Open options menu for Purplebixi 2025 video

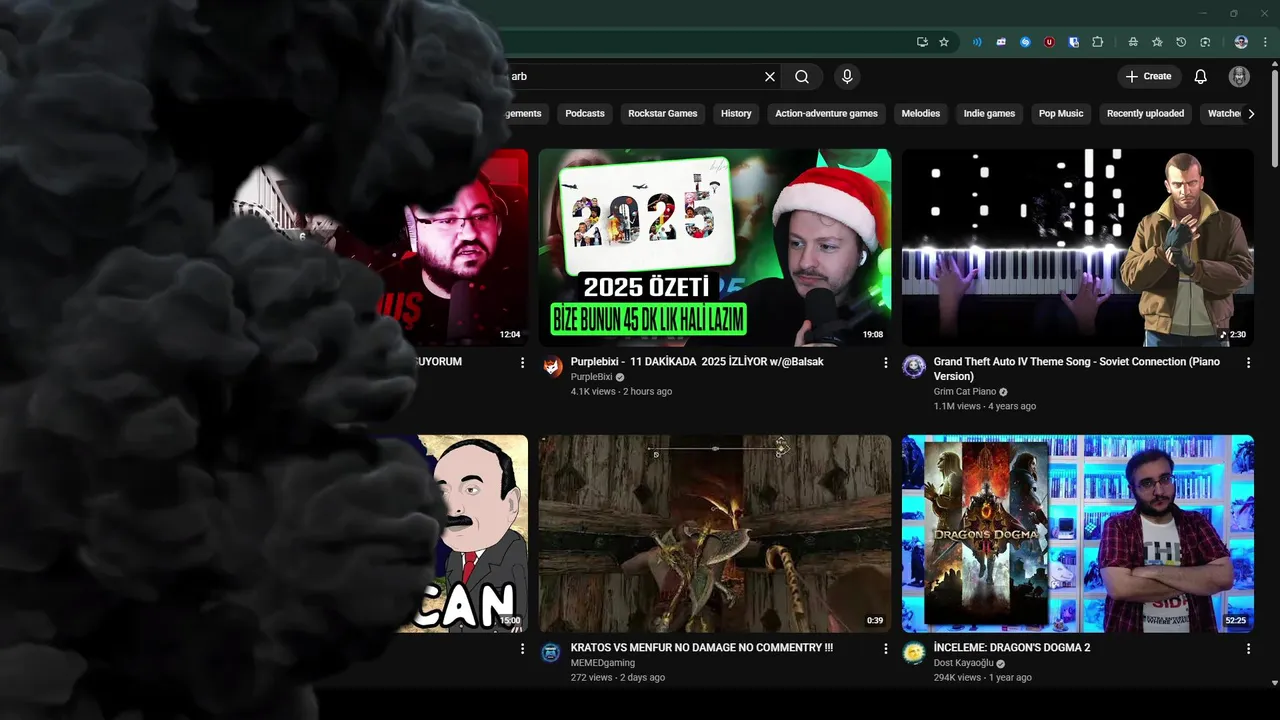click(885, 363)
